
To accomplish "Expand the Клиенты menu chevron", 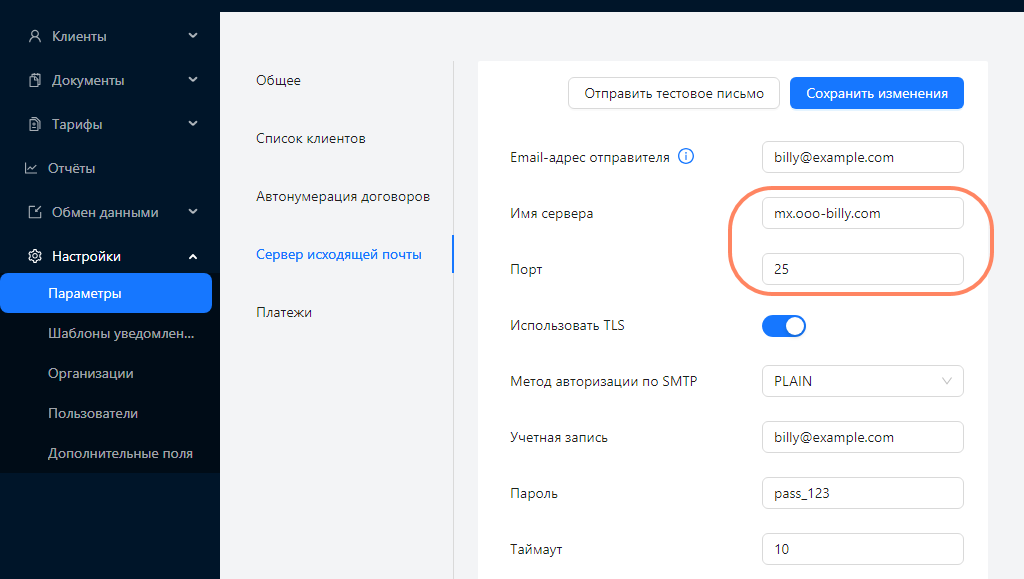I will point(193,37).
